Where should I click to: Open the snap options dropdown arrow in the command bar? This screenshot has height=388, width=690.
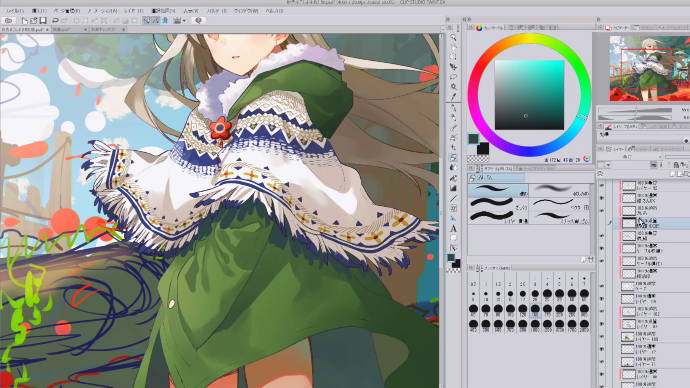[184, 20]
